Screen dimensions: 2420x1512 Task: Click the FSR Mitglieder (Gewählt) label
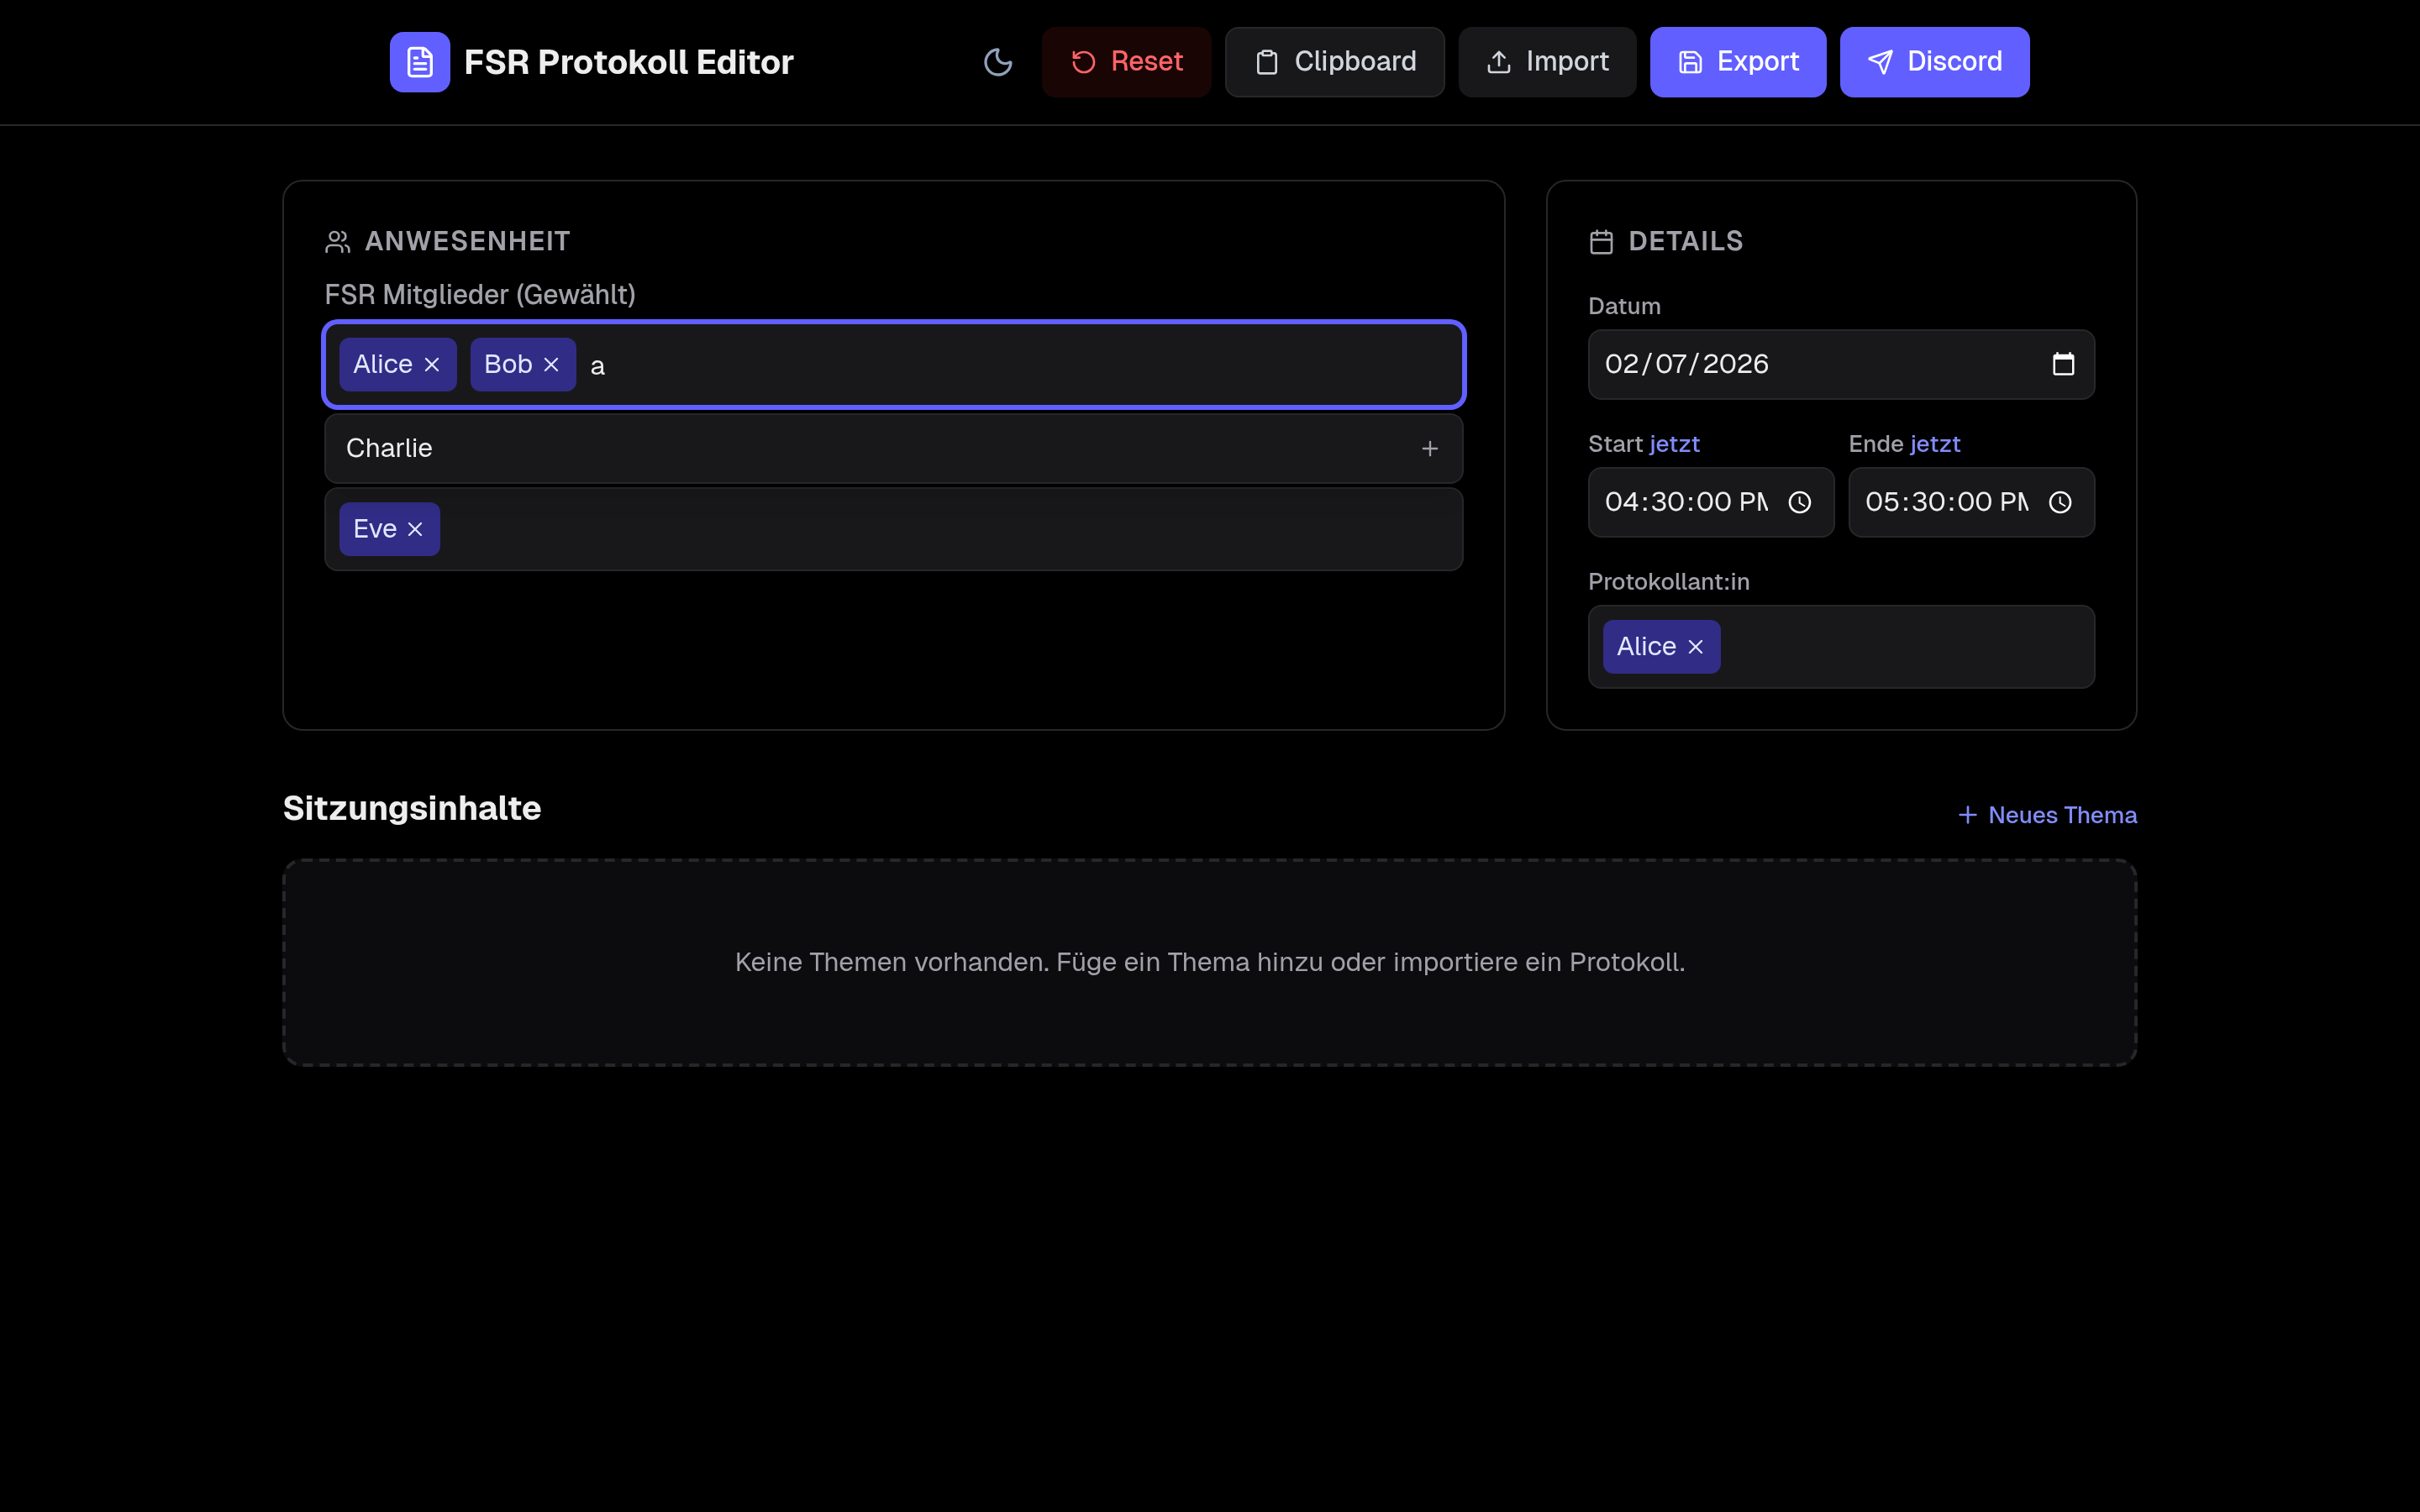tap(480, 295)
